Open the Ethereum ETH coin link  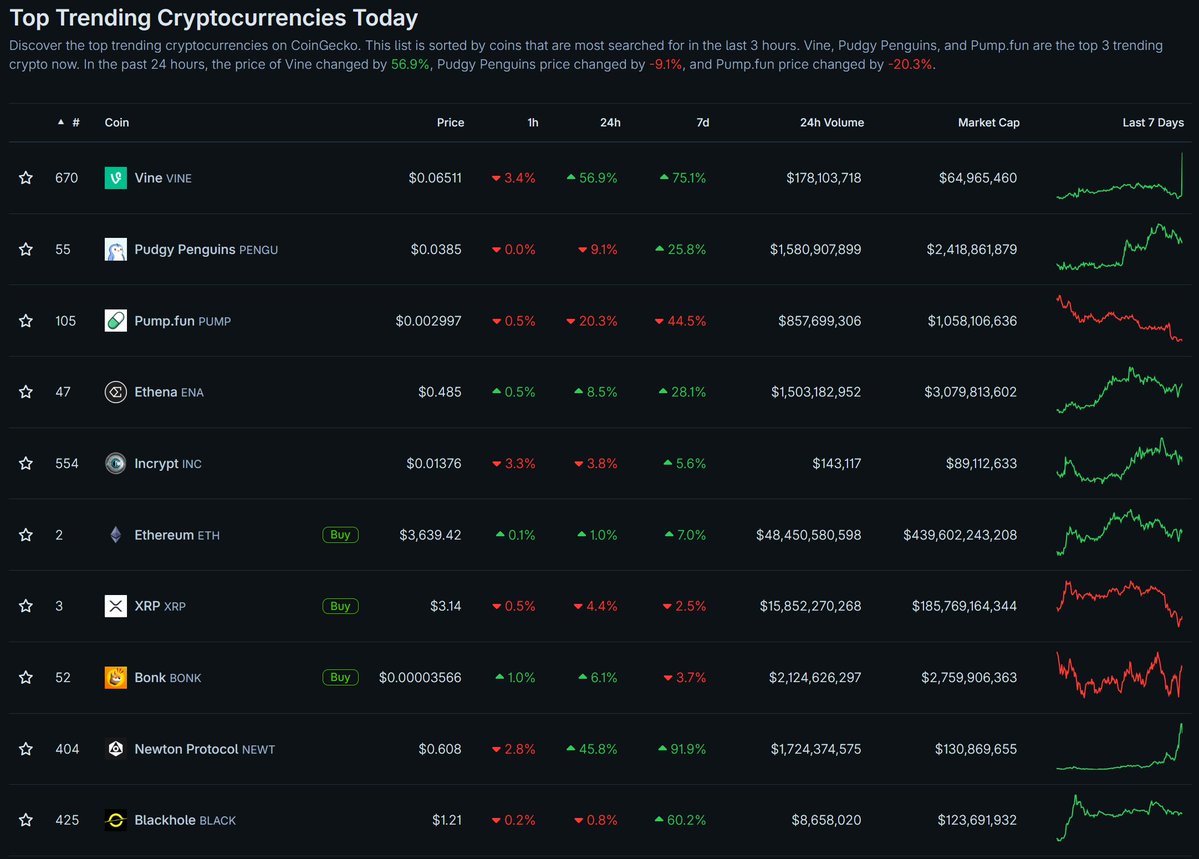177,535
